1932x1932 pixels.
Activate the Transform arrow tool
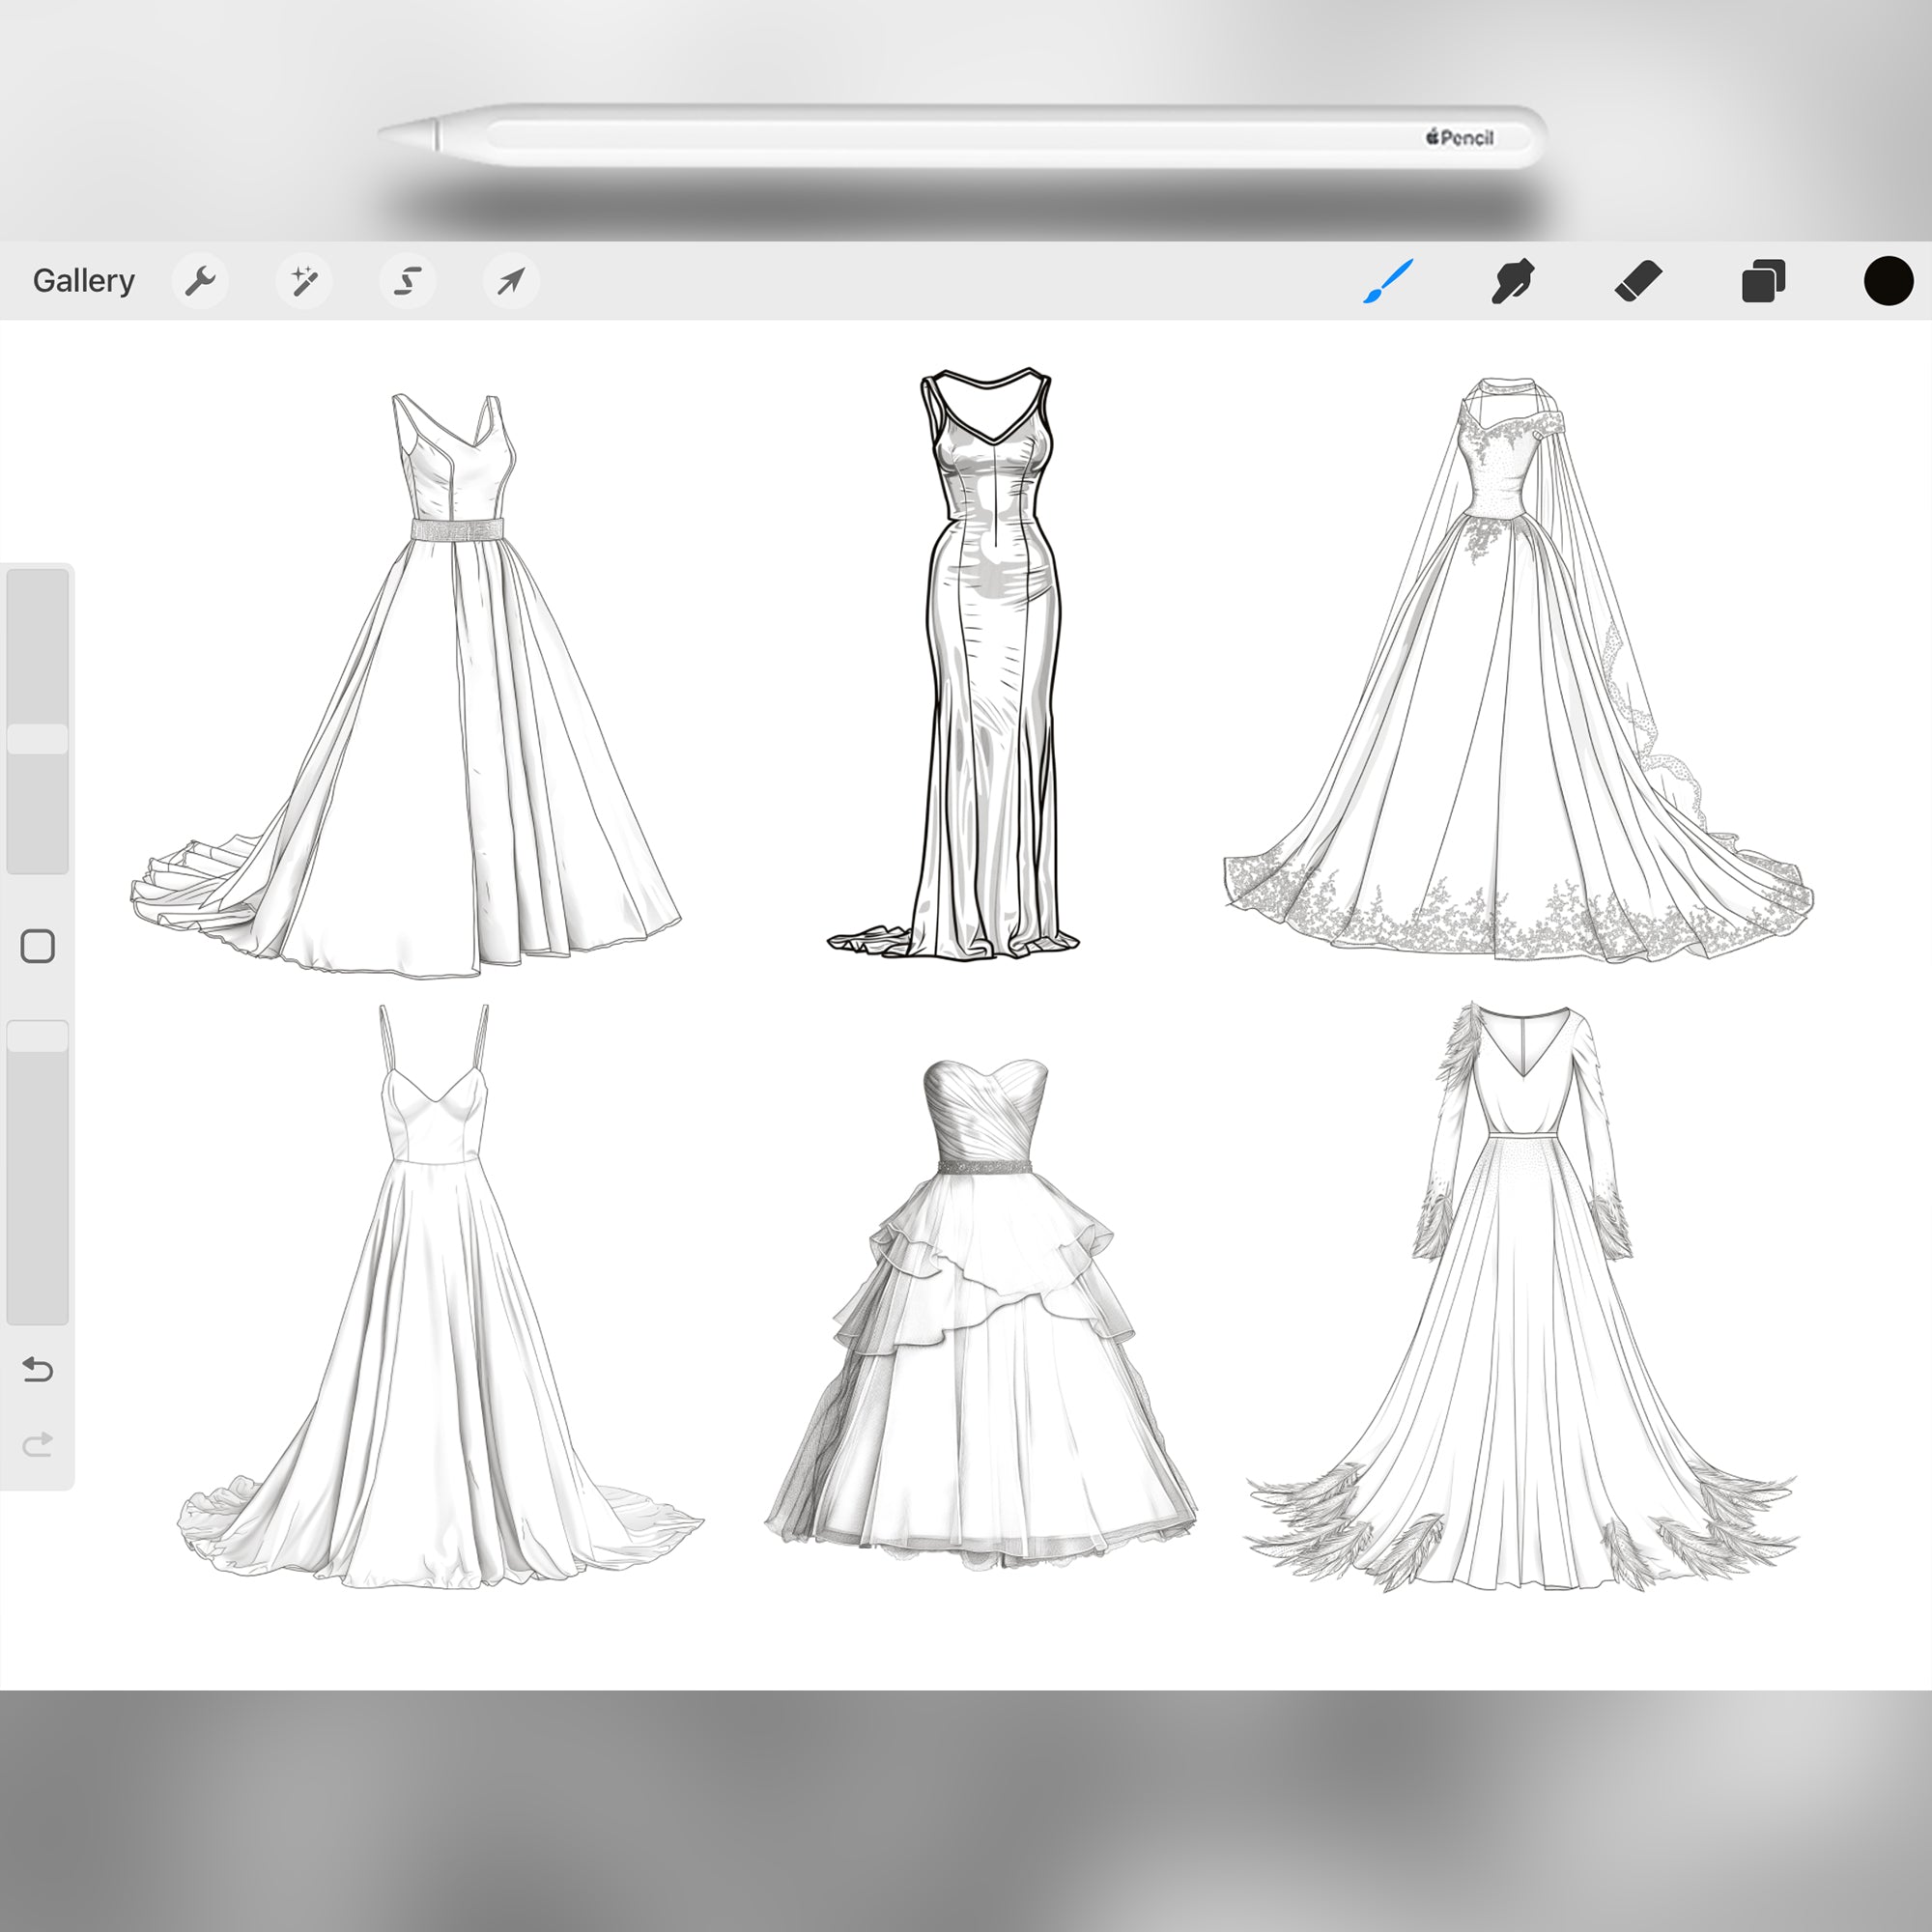[511, 280]
